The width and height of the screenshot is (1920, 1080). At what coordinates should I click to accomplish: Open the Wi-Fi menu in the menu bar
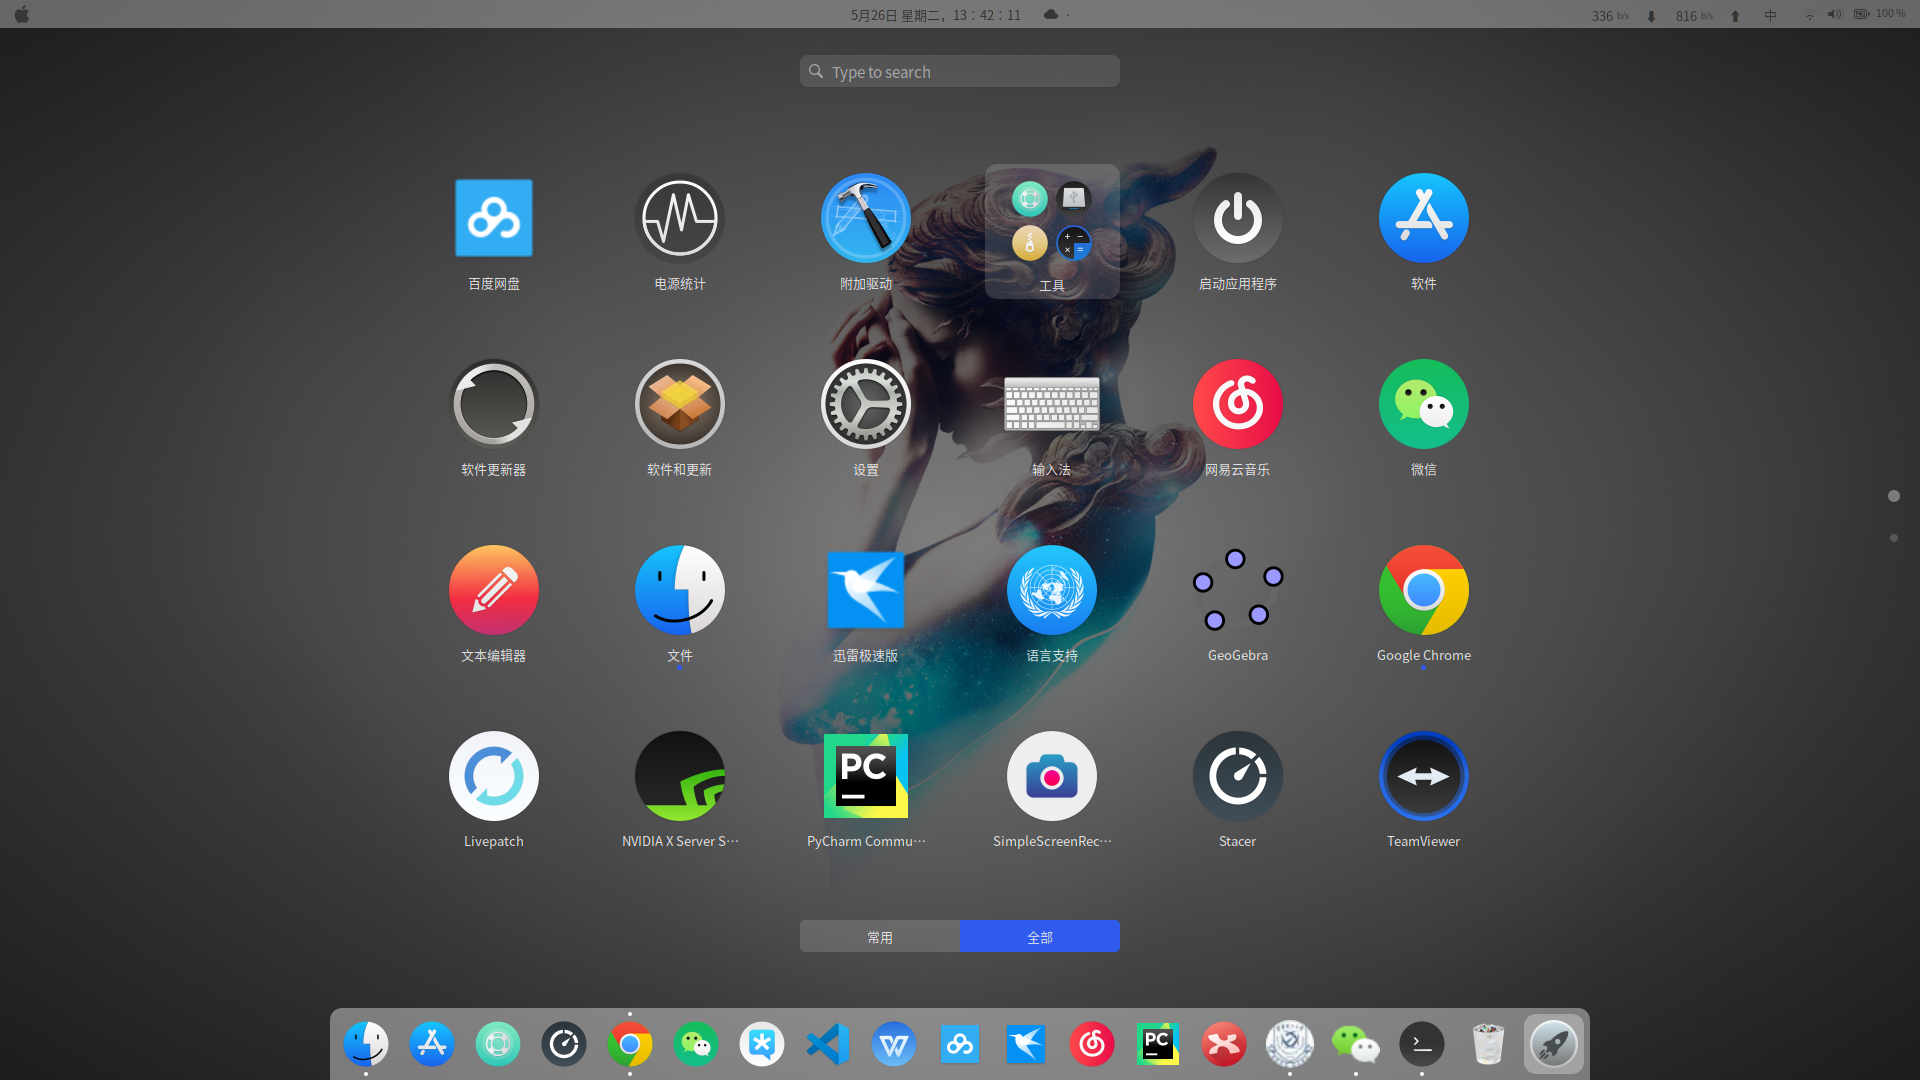tap(1809, 14)
